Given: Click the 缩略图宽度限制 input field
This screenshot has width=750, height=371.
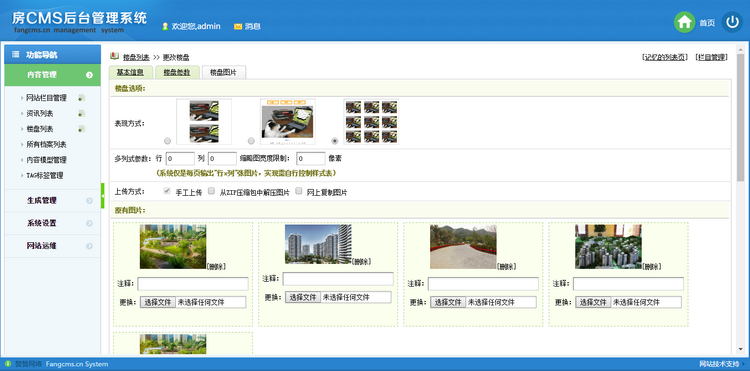Looking at the screenshot, I should click(311, 158).
